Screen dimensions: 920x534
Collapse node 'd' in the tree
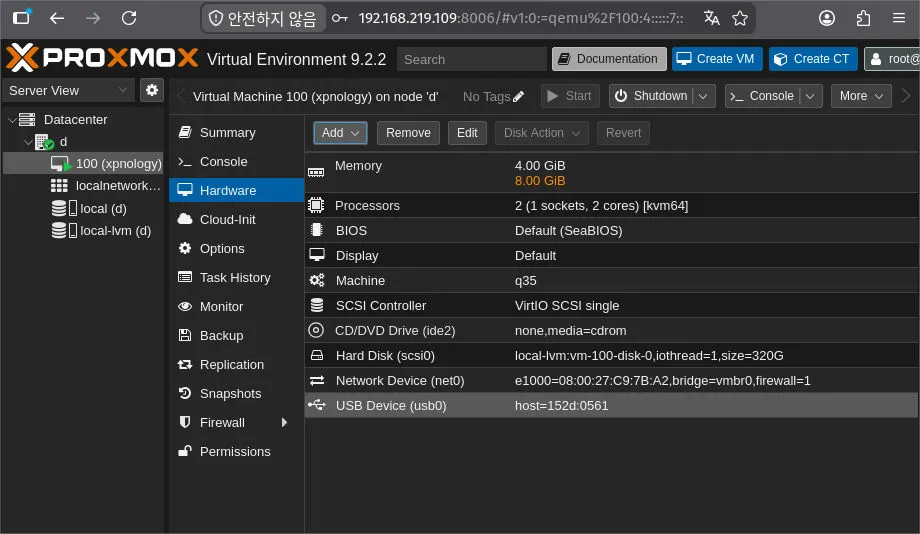click(x=28, y=142)
